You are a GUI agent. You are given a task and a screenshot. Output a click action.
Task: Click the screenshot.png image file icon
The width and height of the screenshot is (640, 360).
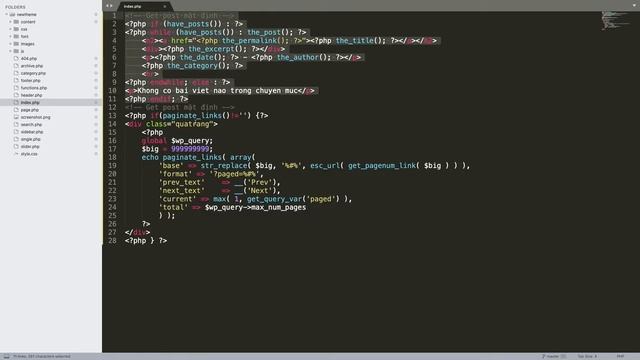(x=16, y=117)
